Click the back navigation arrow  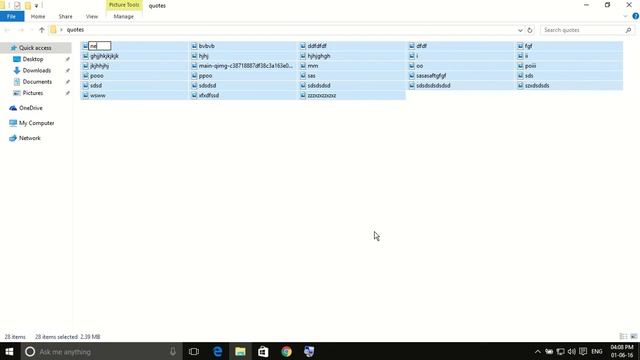pos(7,30)
